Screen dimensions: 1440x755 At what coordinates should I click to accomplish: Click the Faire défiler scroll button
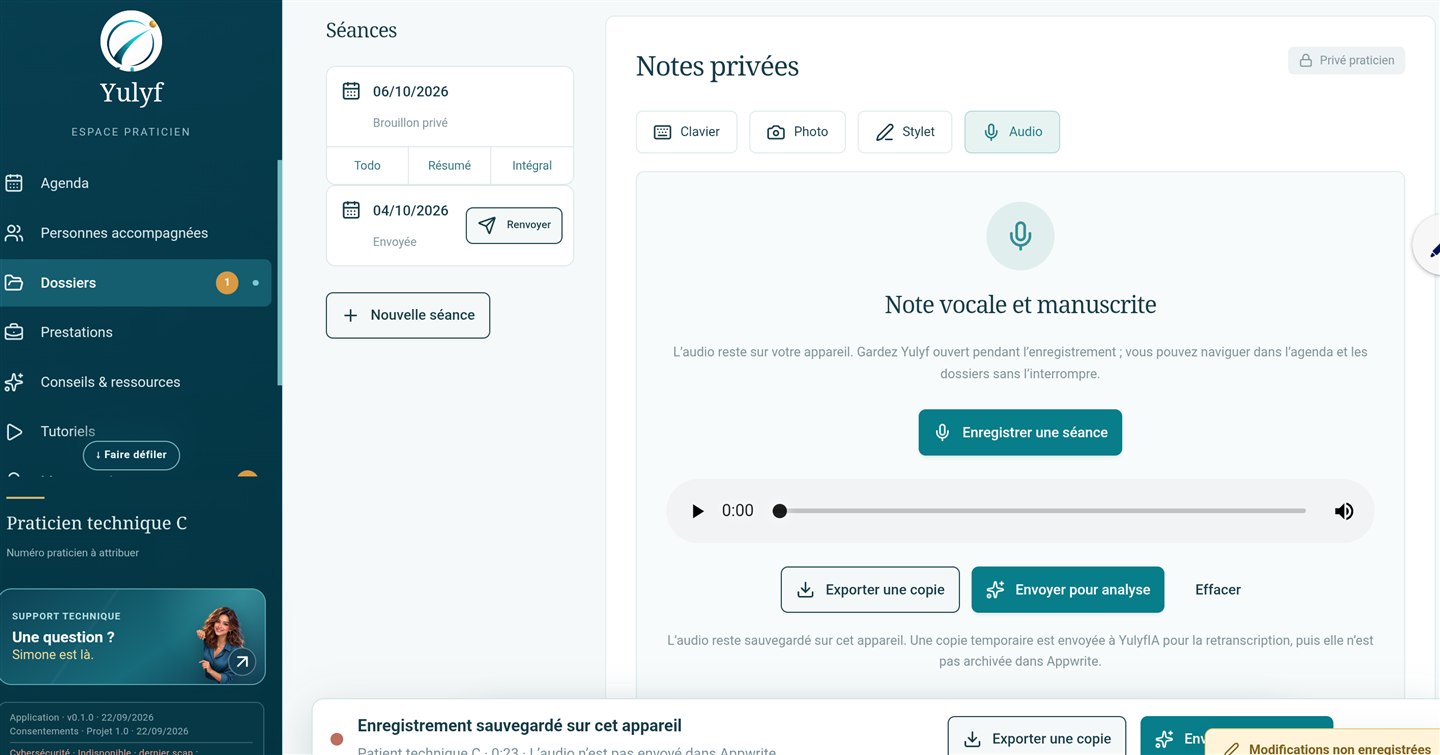coord(131,455)
